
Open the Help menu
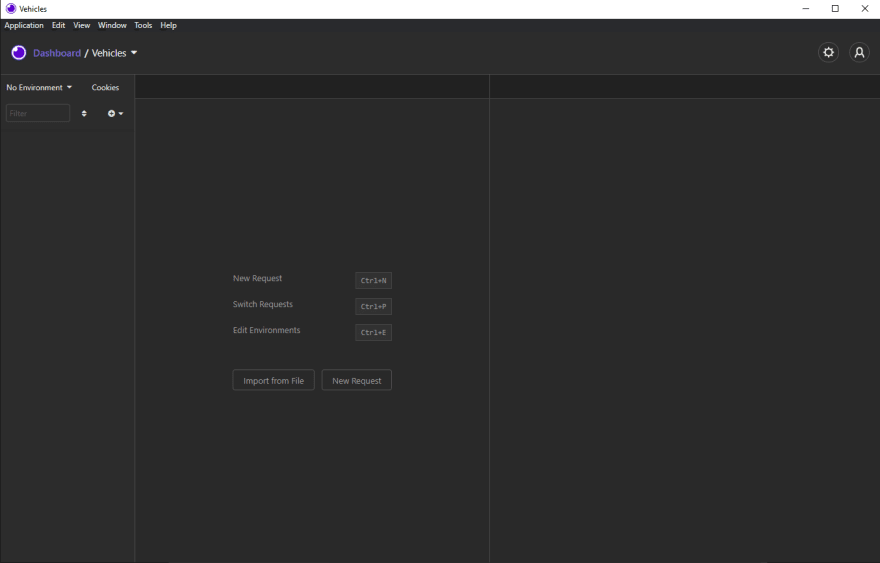tap(168, 25)
